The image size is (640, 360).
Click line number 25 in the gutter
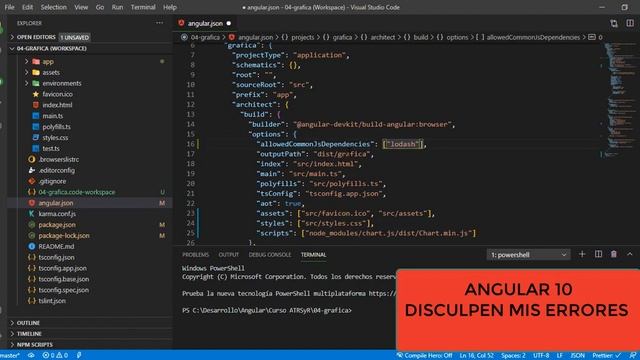pos(190,233)
